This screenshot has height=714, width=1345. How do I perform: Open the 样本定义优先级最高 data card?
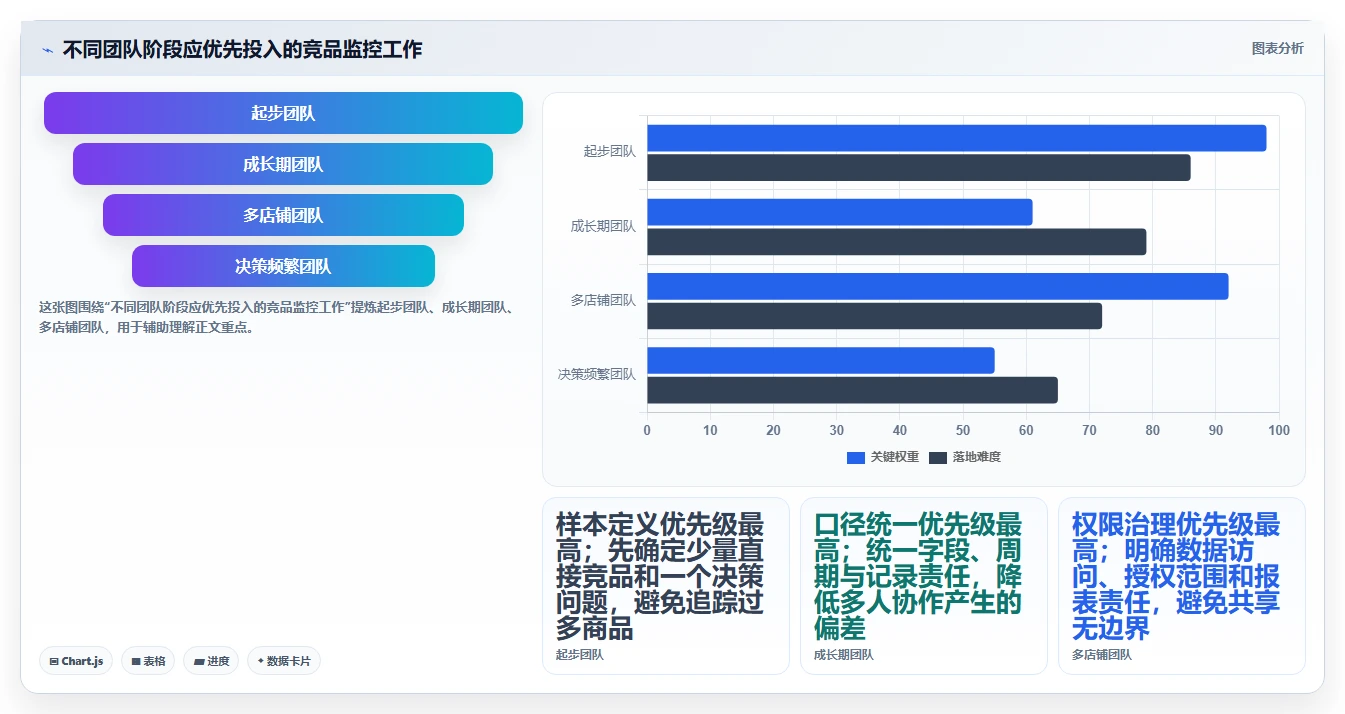666,586
